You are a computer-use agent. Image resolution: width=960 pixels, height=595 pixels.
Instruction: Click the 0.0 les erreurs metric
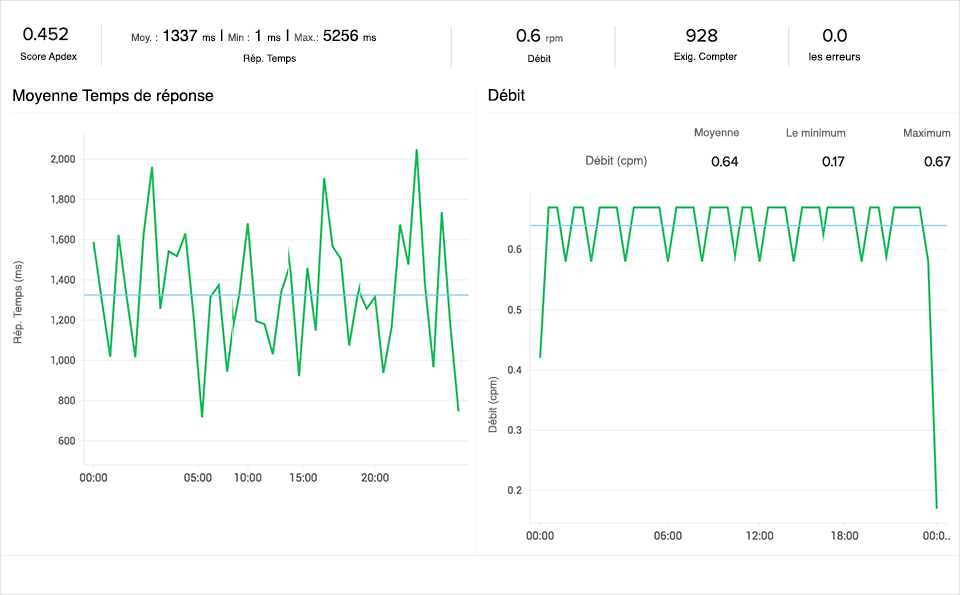(x=834, y=36)
